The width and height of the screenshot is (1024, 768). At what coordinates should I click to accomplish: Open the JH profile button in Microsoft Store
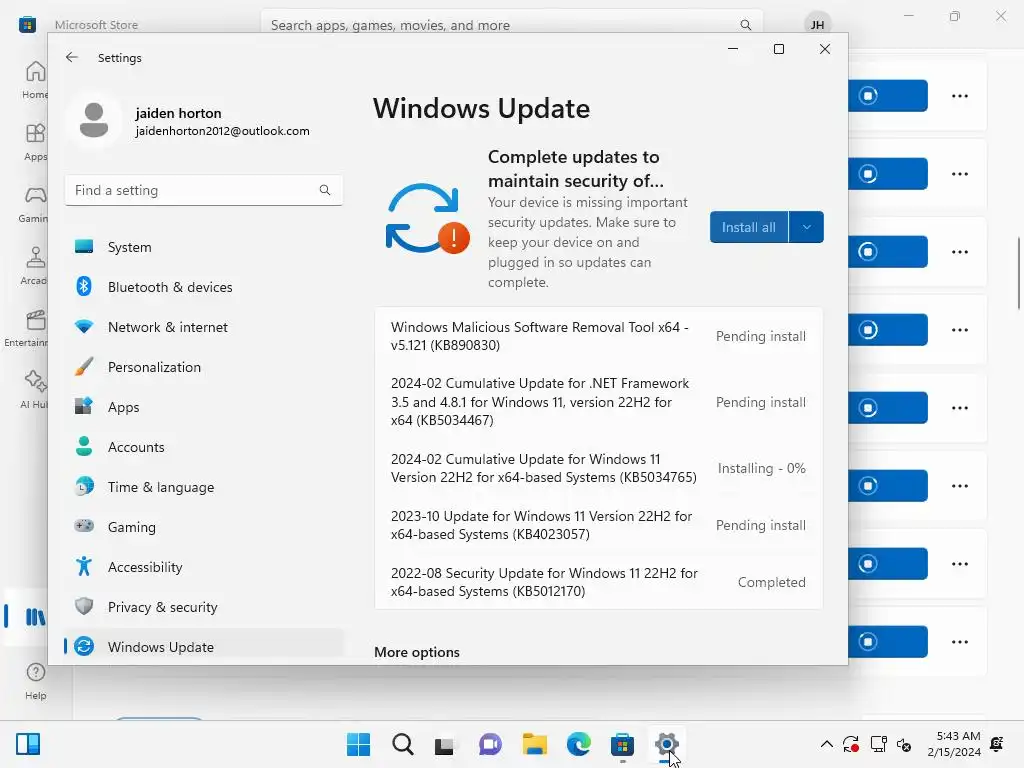click(817, 25)
